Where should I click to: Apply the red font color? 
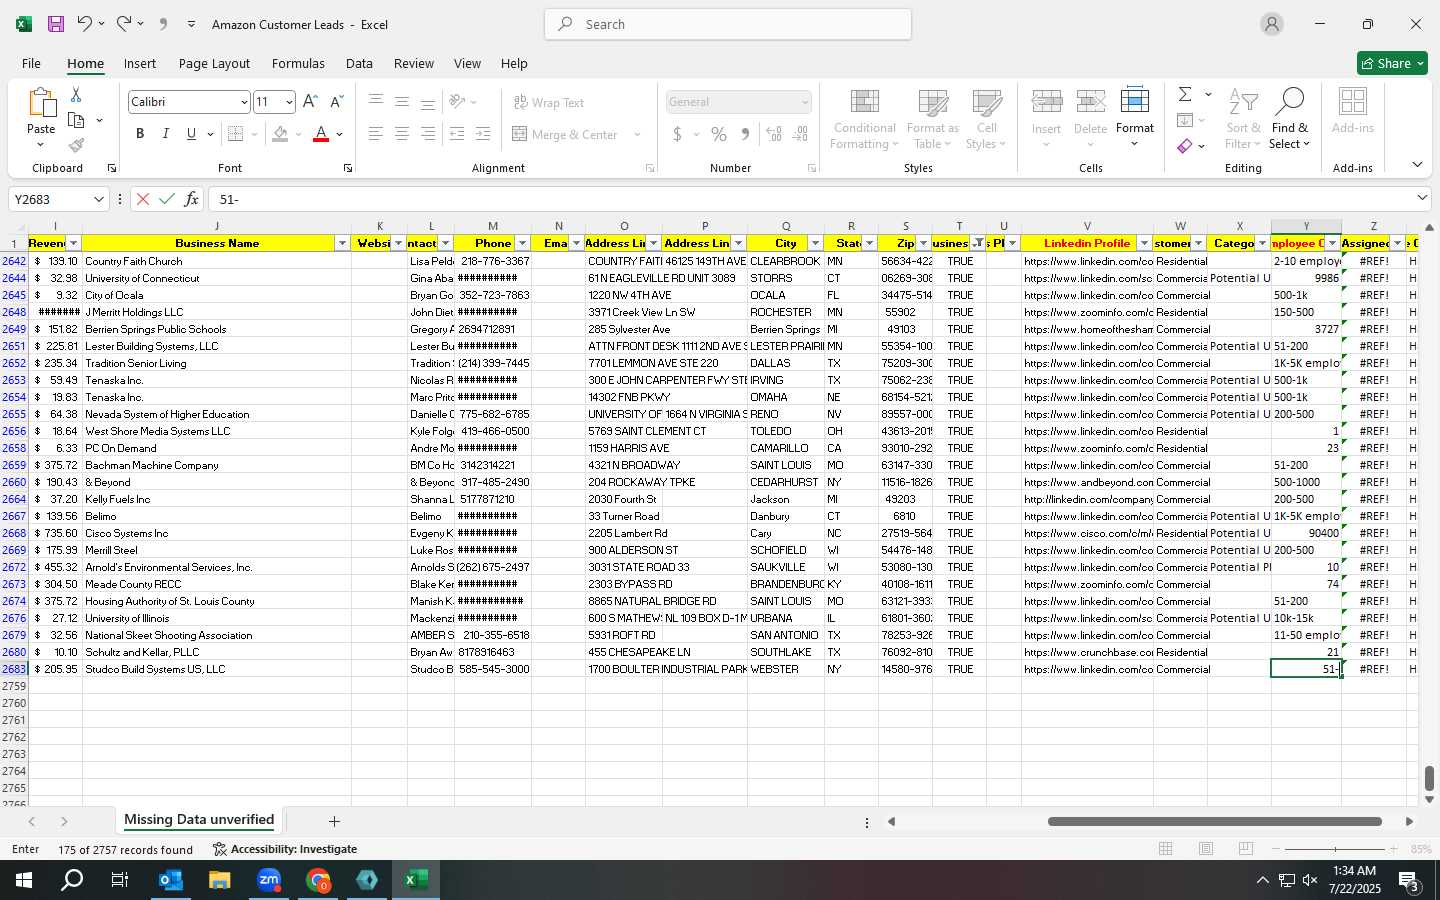pyautogui.click(x=321, y=134)
